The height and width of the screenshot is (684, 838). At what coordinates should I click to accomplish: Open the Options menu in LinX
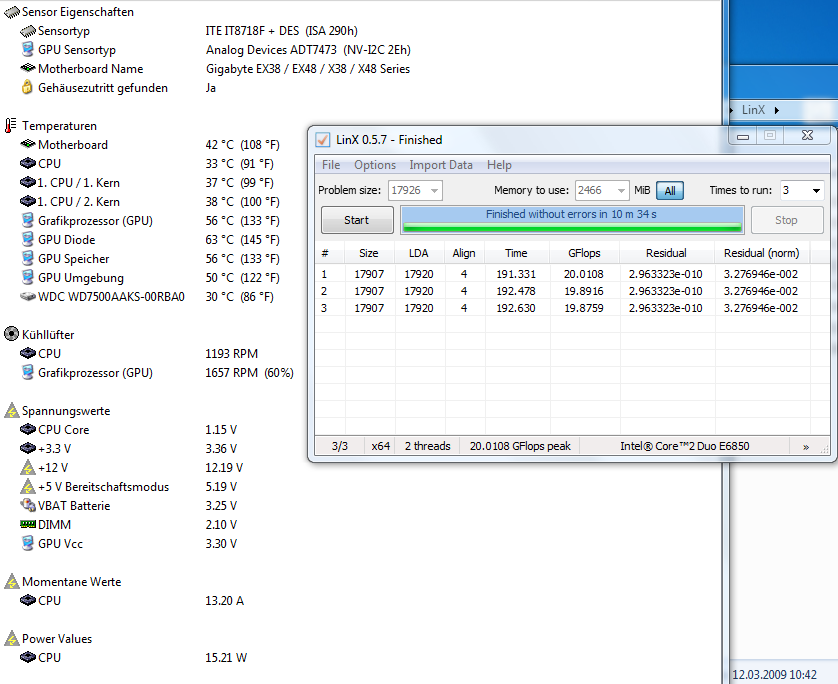click(x=375, y=165)
